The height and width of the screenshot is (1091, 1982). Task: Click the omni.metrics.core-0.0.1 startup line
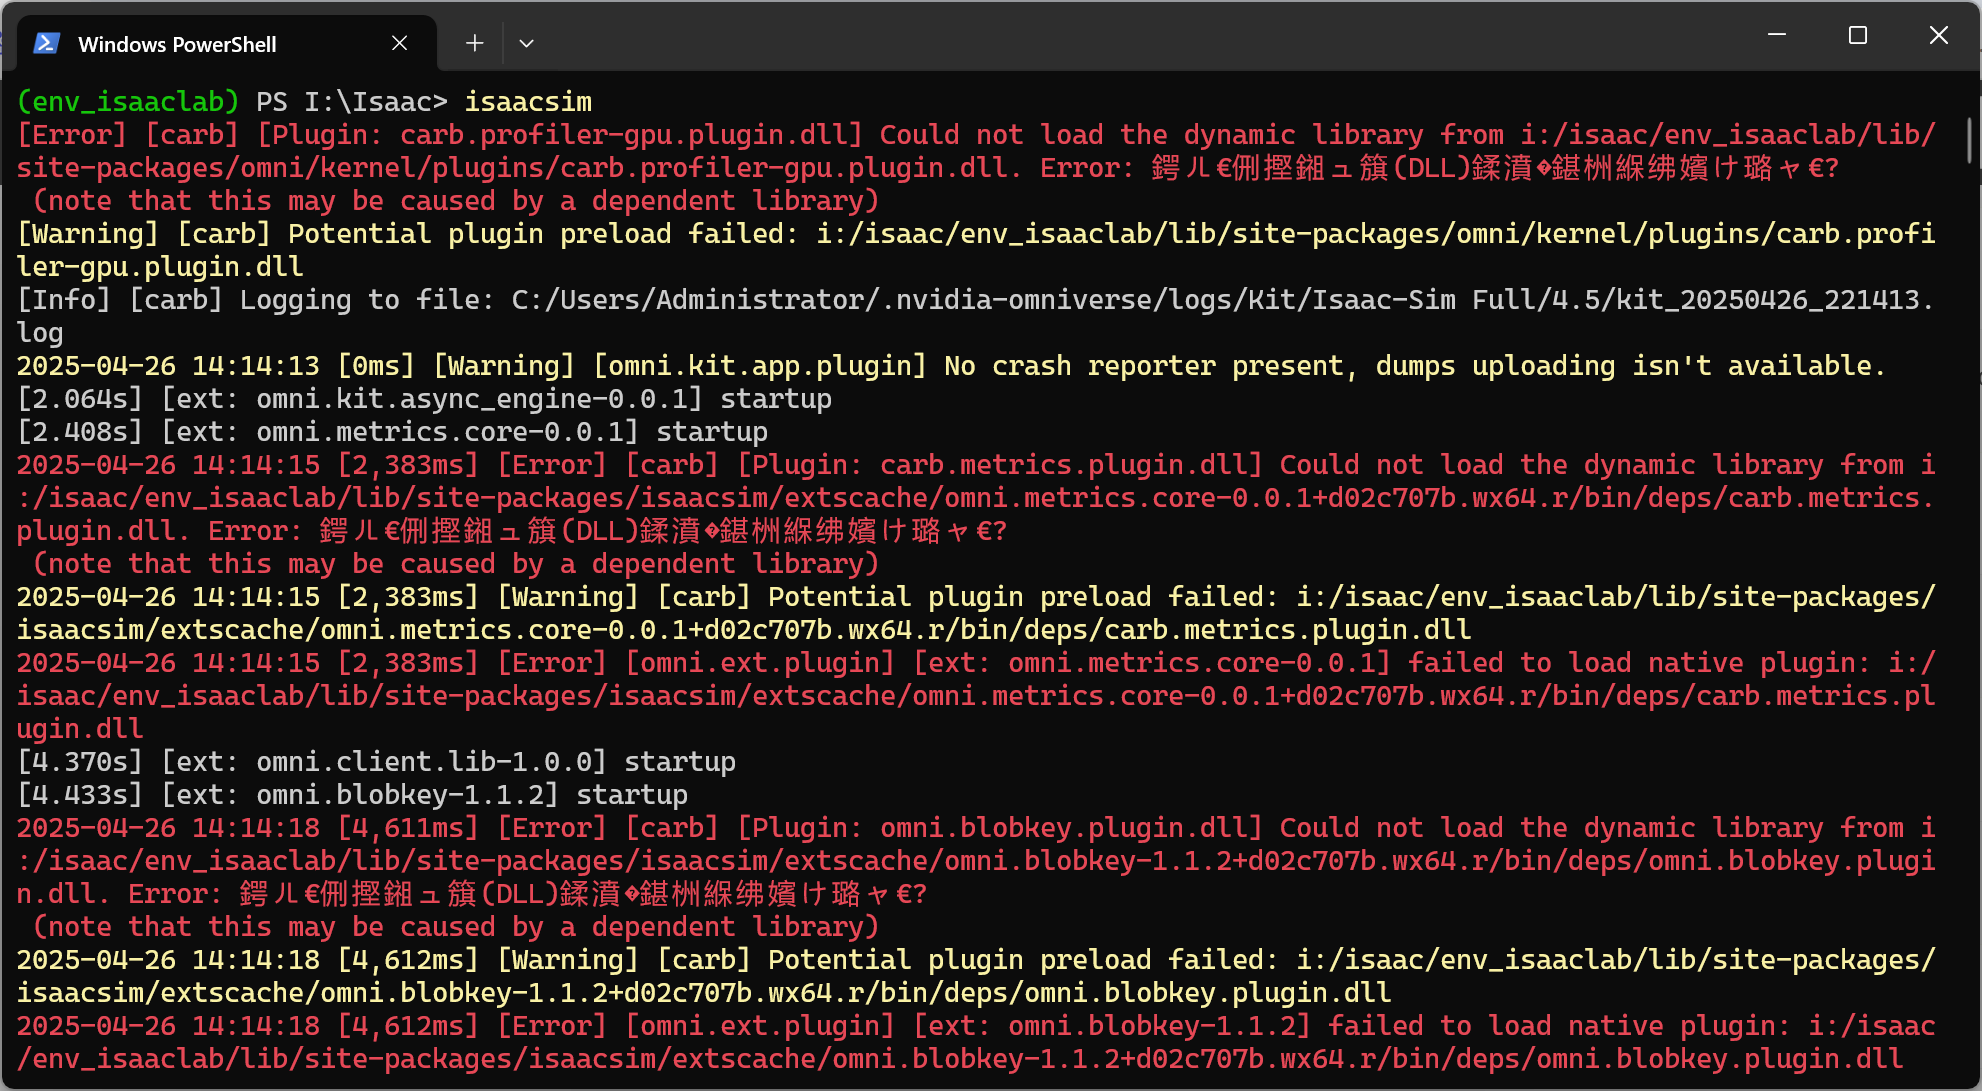click(392, 432)
